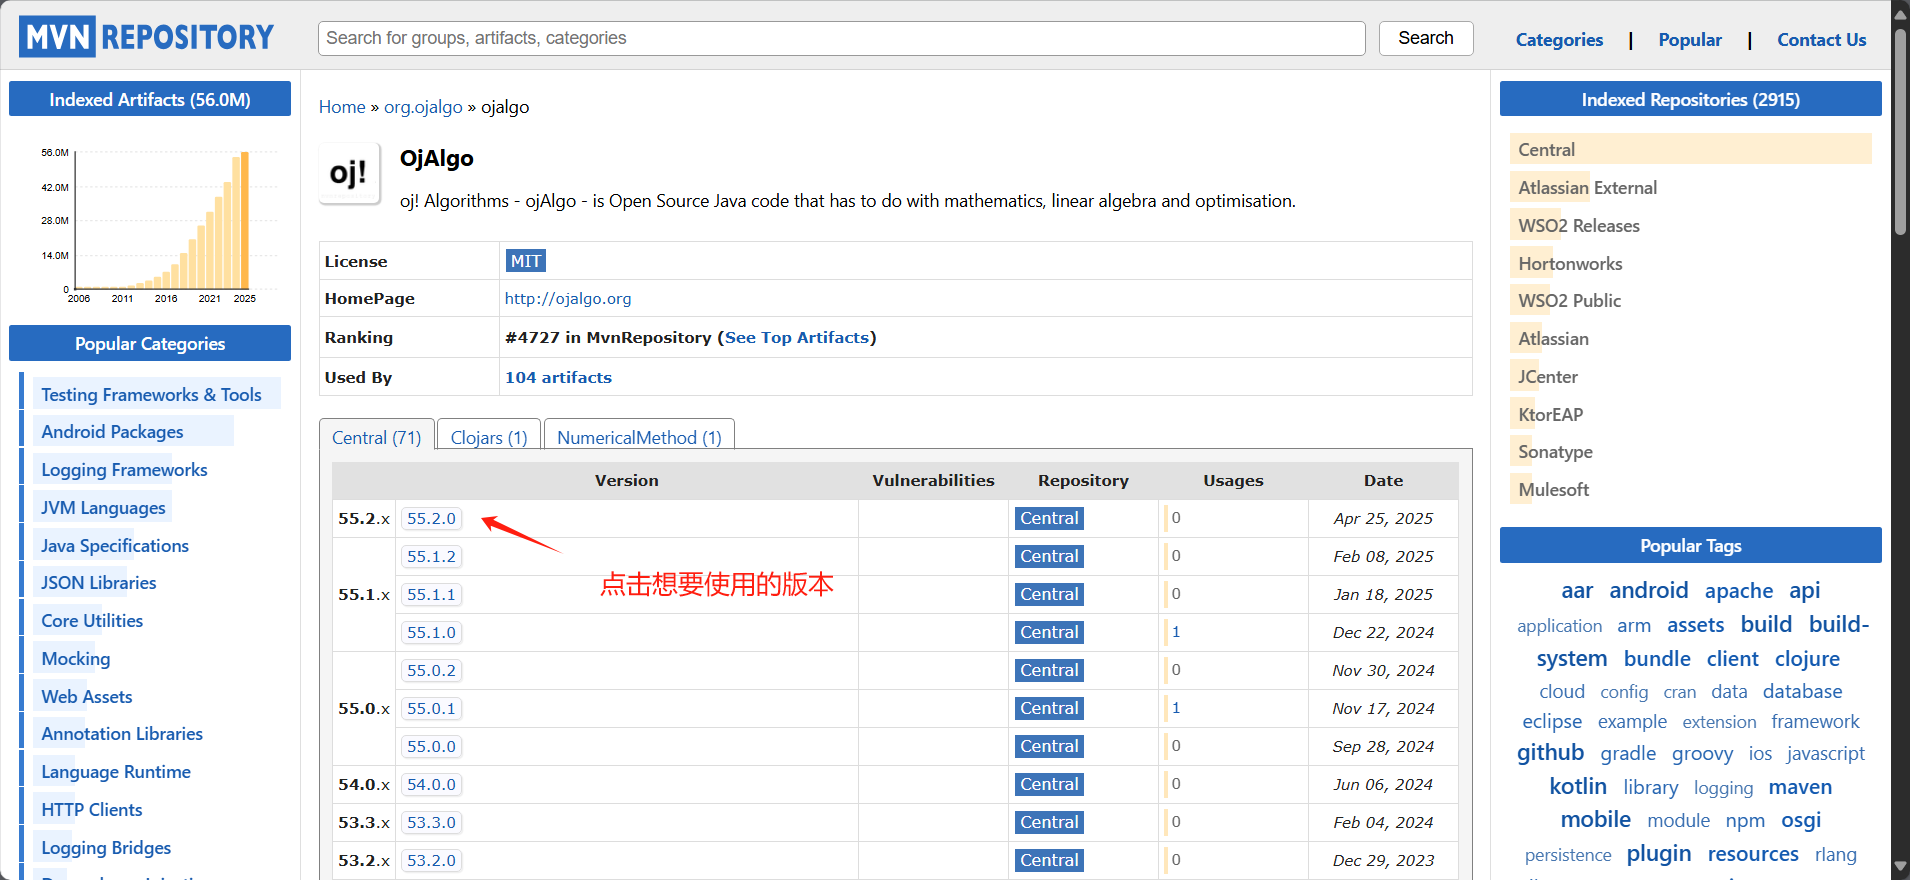
Task: Select version 55.0.1
Action: (x=431, y=709)
